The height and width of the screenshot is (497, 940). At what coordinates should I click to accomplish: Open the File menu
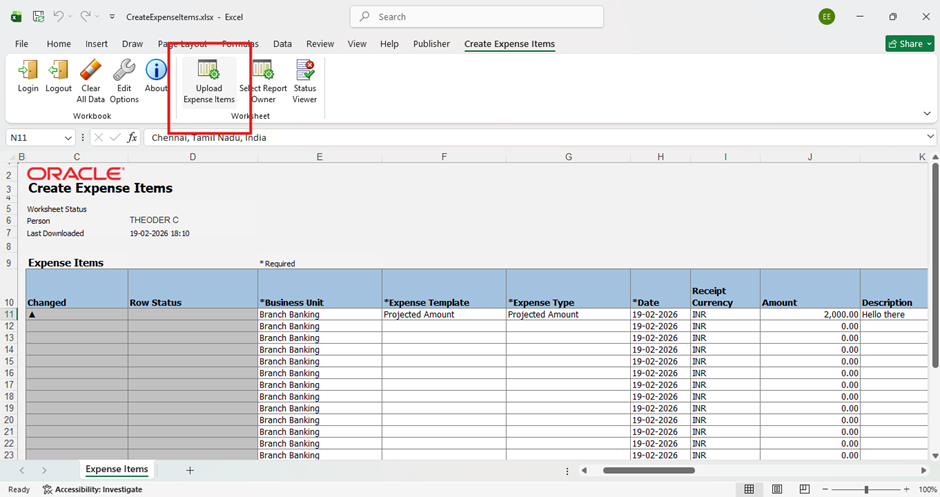(x=22, y=44)
